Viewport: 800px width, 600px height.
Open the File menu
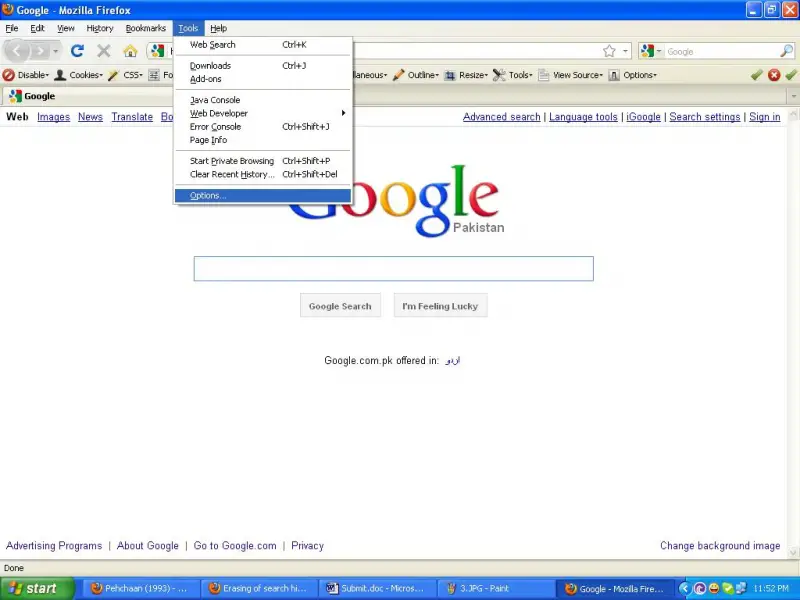[x=12, y=28]
